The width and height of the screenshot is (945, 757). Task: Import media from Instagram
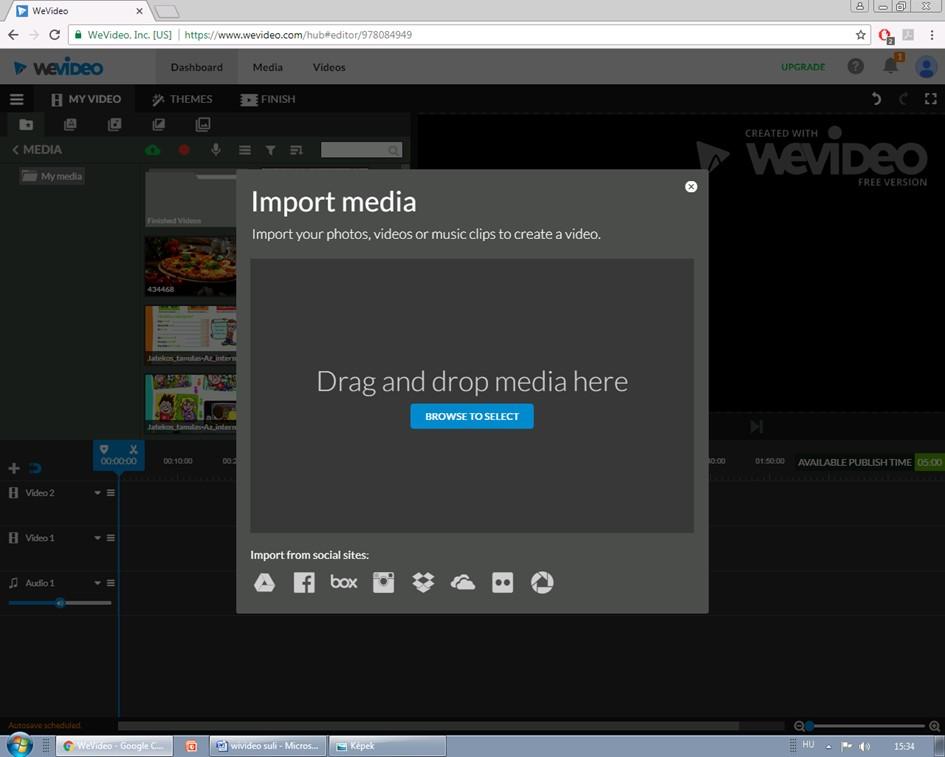pos(383,582)
